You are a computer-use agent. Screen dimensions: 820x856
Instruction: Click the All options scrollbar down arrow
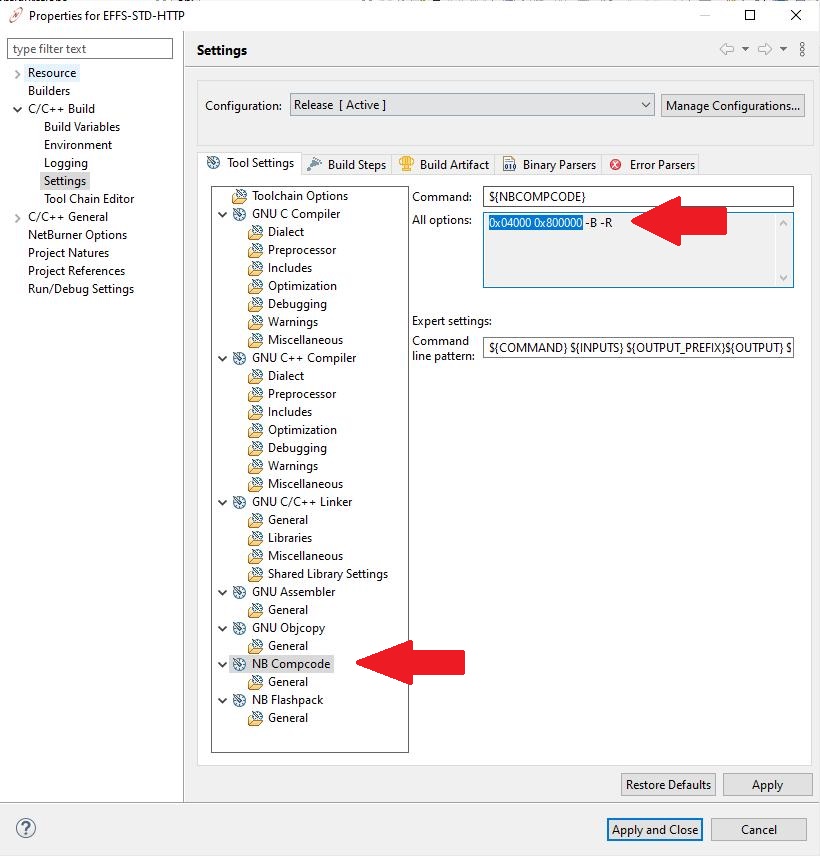[x=783, y=277]
